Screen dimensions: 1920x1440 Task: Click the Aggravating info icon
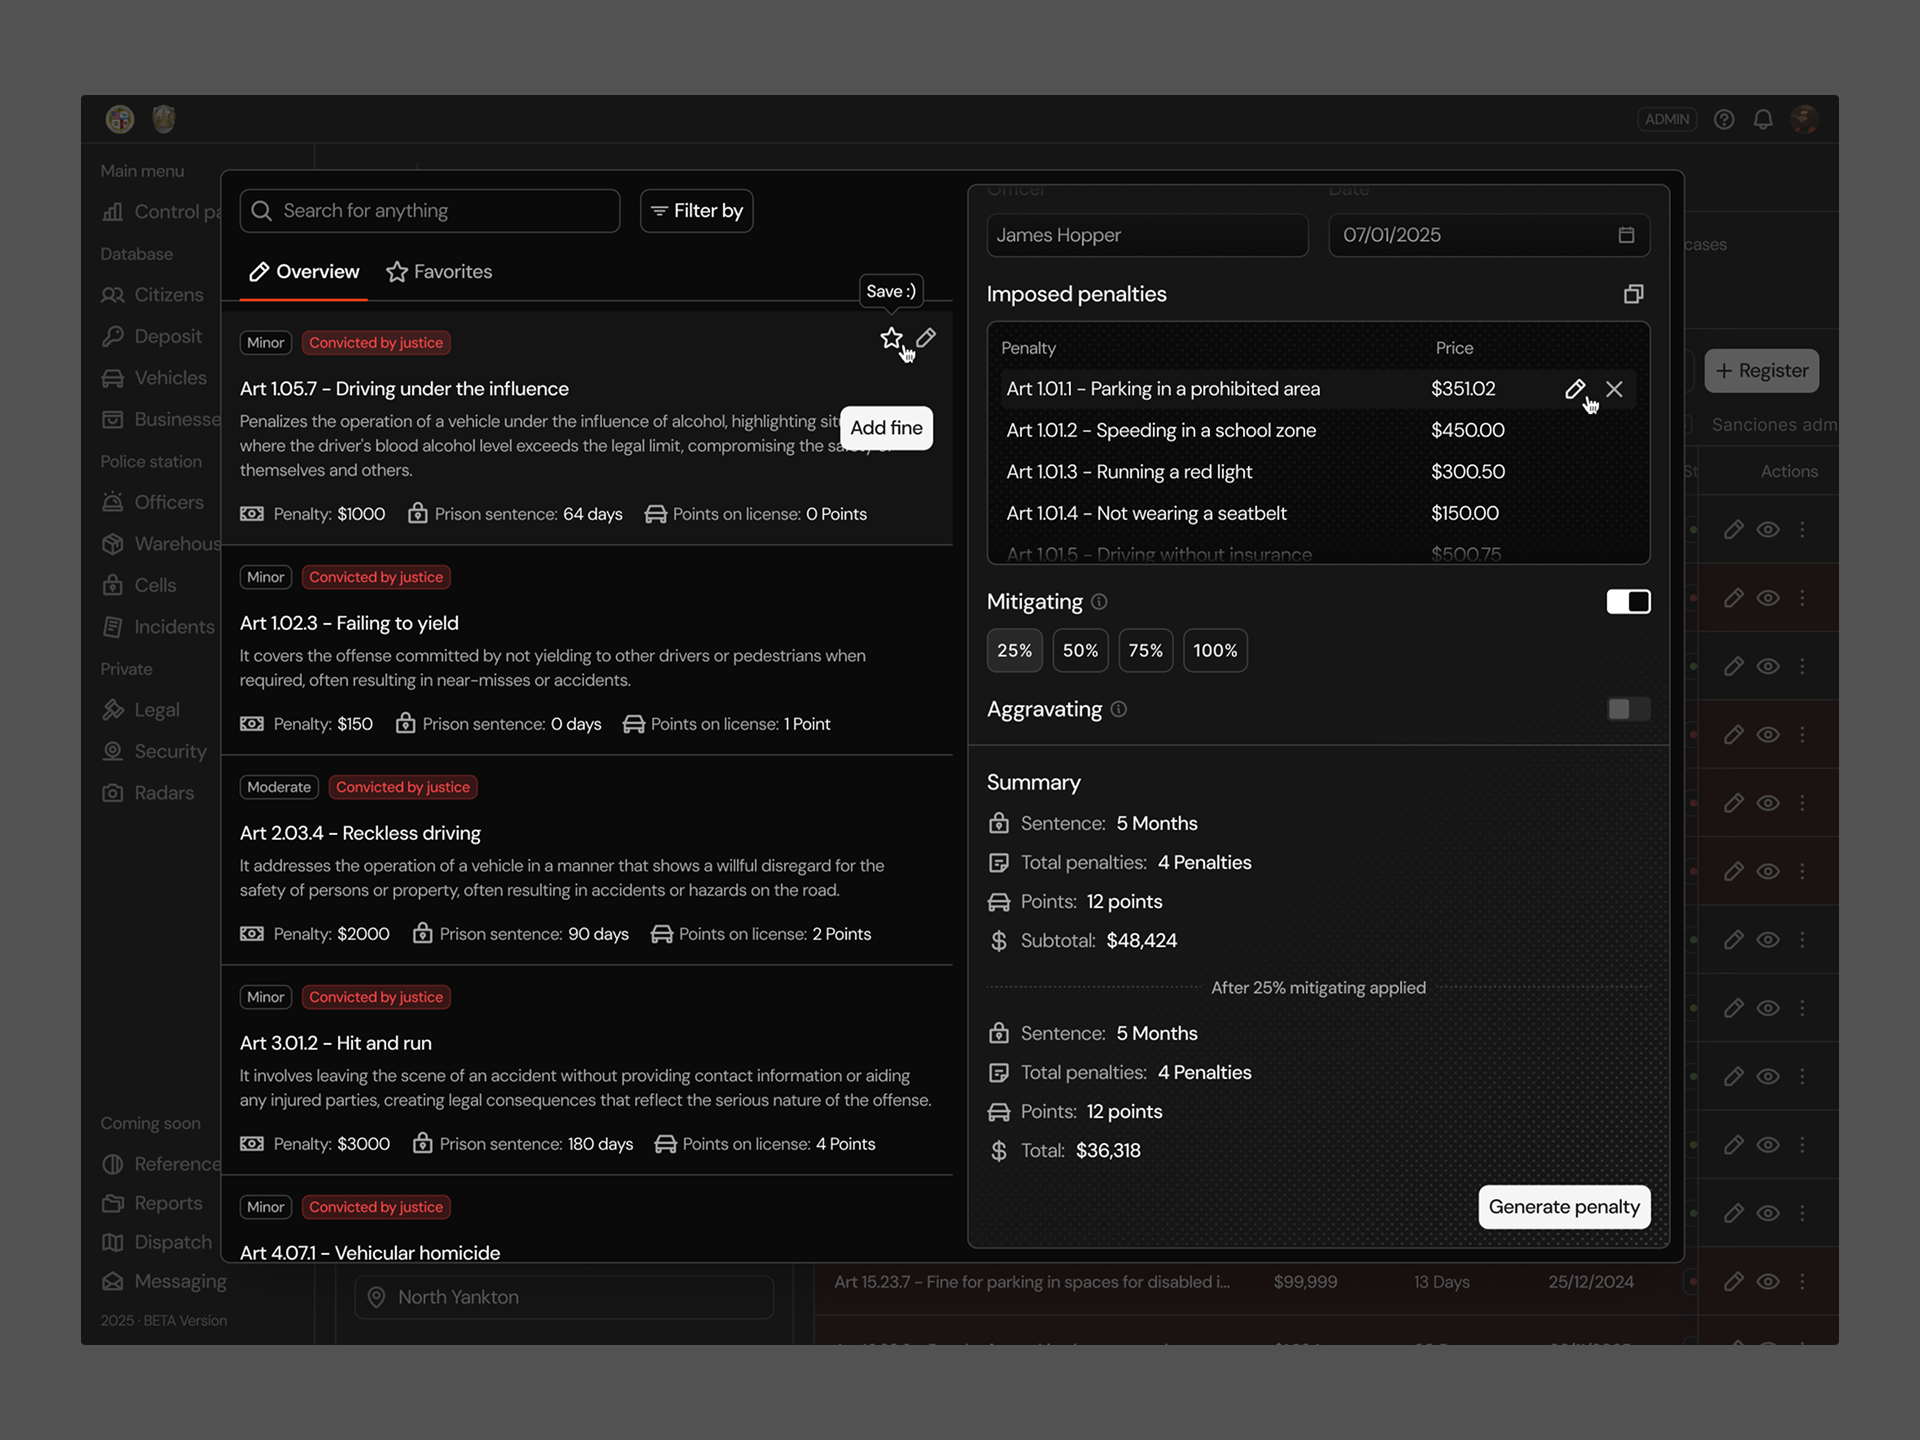pyautogui.click(x=1119, y=709)
